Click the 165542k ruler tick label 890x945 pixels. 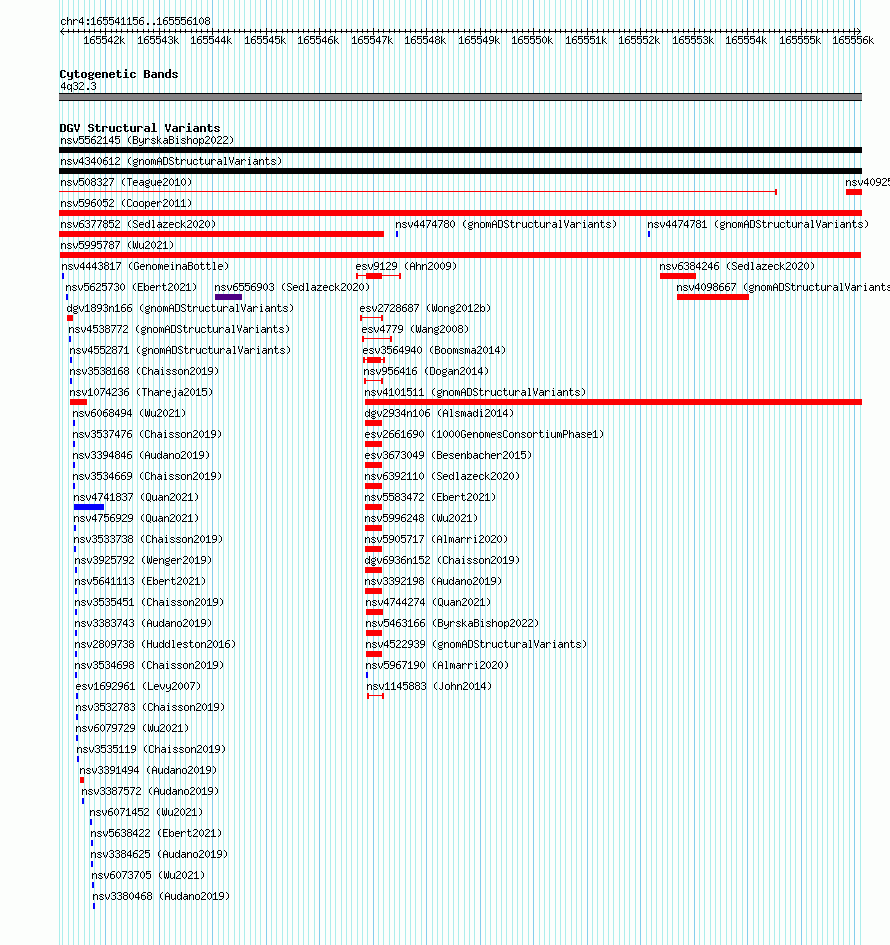(x=104, y=40)
